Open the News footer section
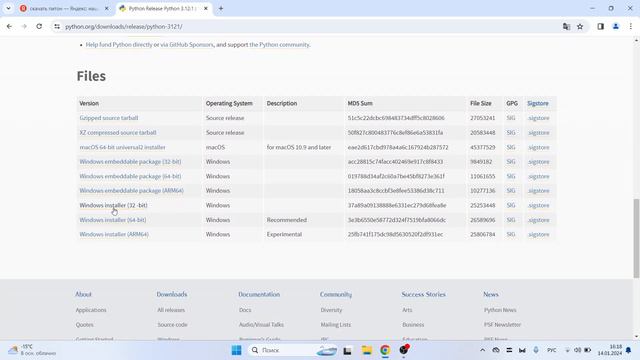Screen dimensions: 640x360 click(491, 294)
